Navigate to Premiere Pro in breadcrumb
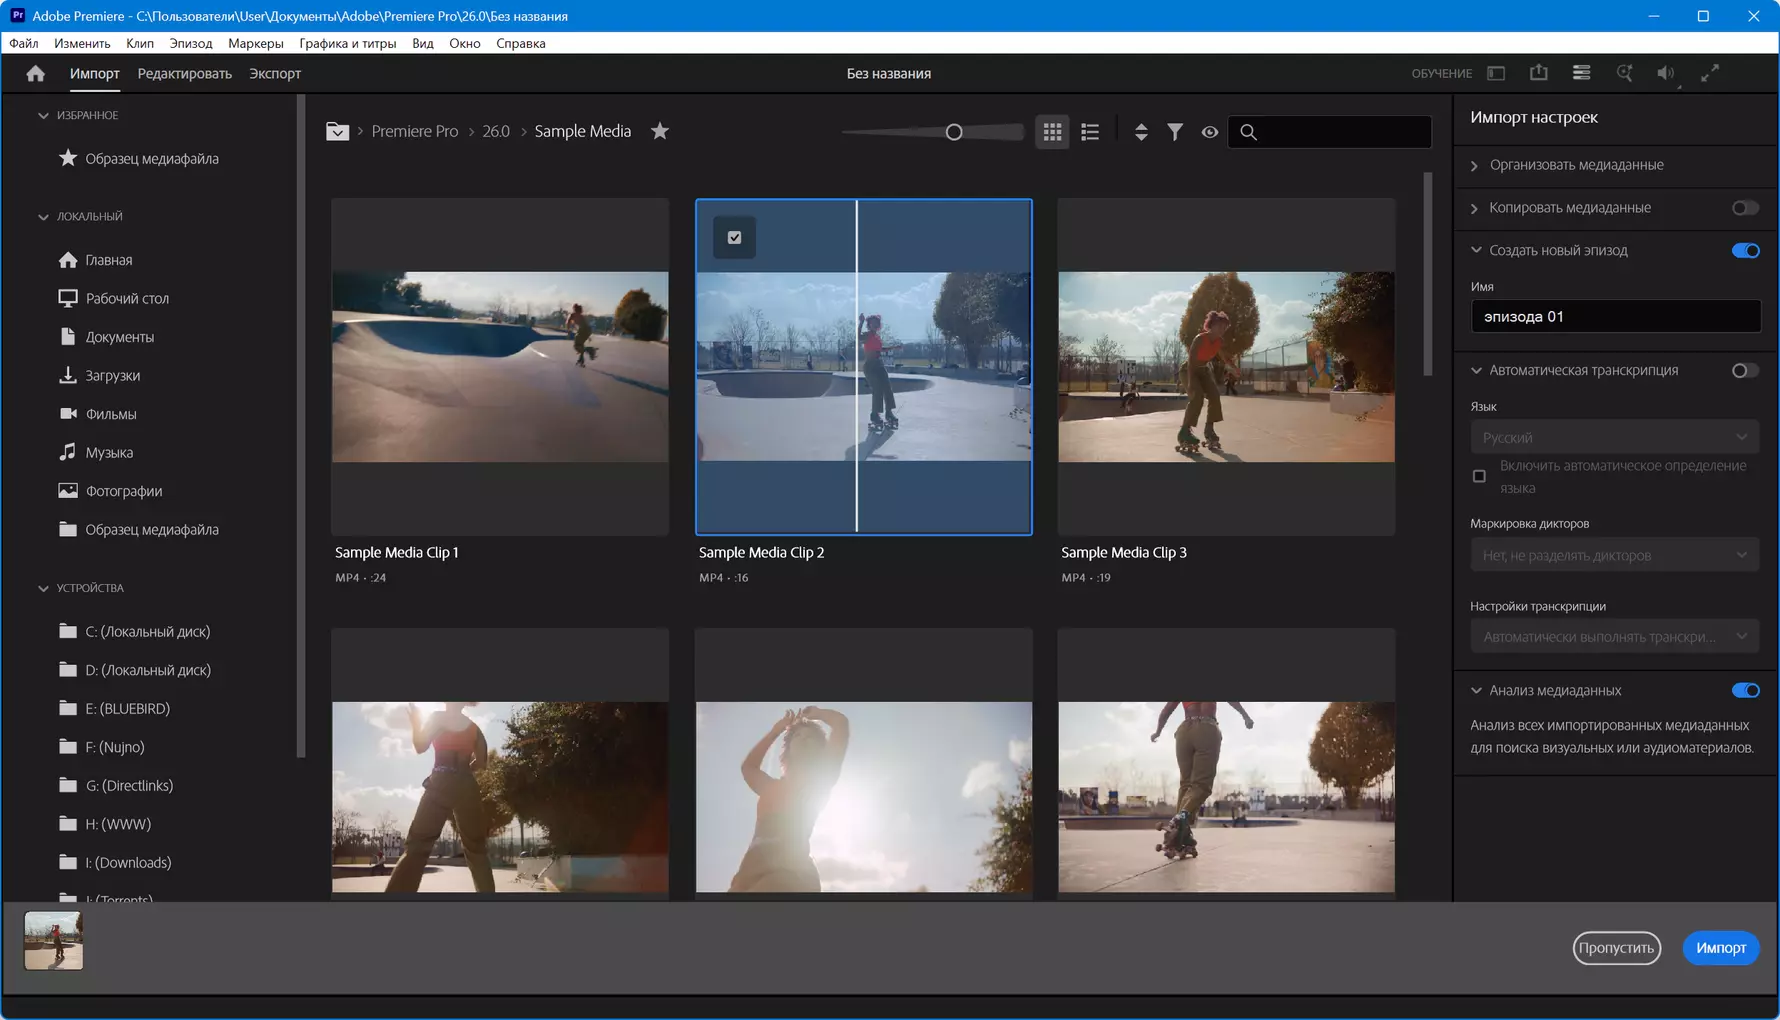Screen dimensions: 1780x1020 pos(415,131)
